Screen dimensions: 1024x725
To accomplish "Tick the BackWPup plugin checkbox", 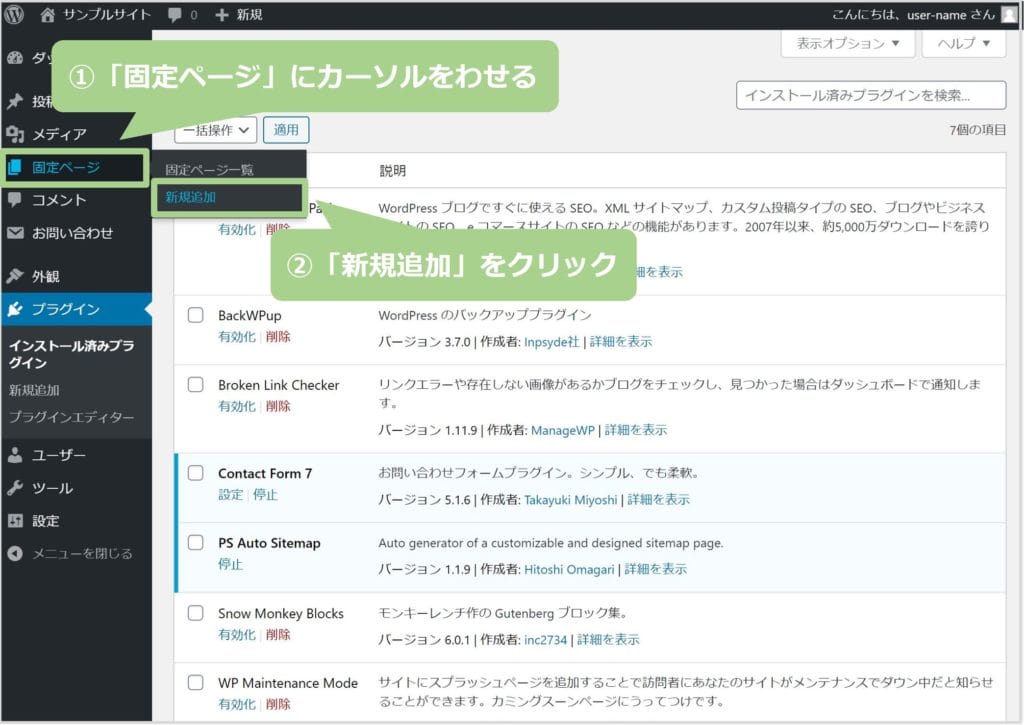I will 195,315.
